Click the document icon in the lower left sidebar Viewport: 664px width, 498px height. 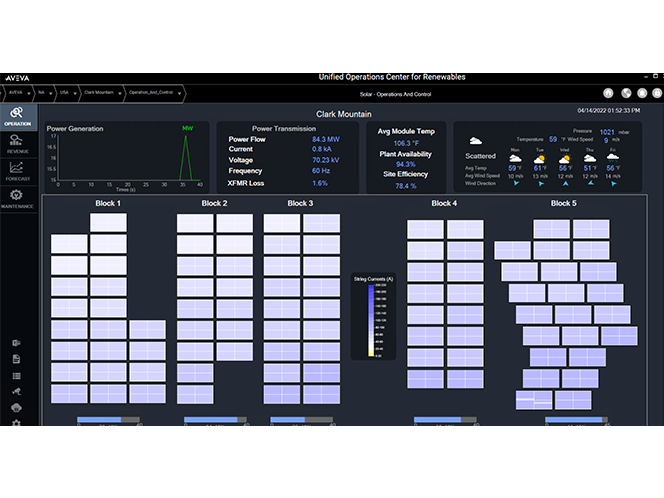(16, 359)
